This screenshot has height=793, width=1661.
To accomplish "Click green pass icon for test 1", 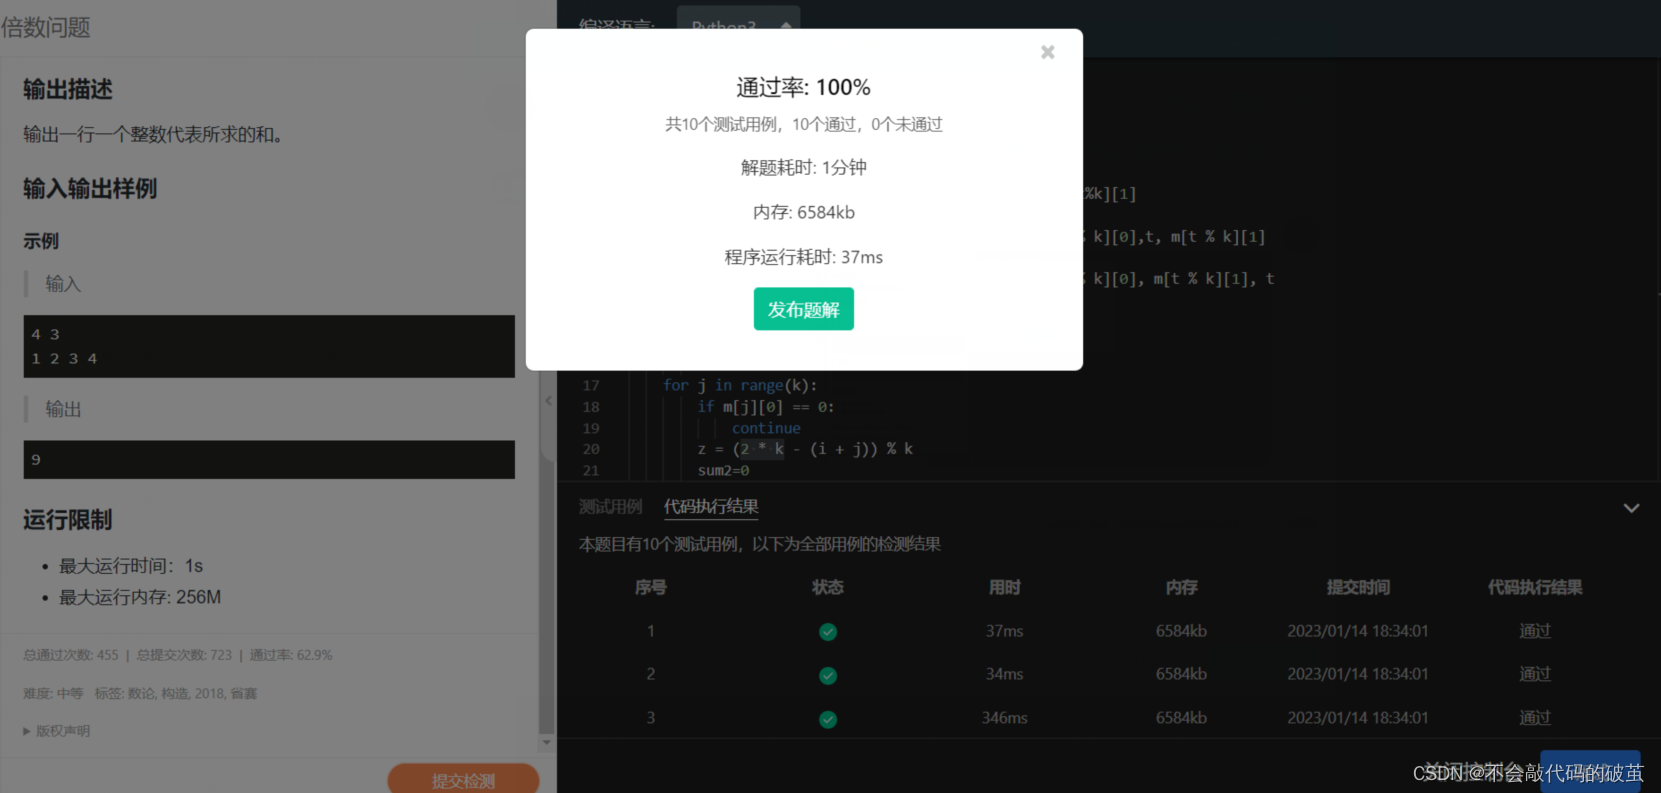I will pos(828,632).
